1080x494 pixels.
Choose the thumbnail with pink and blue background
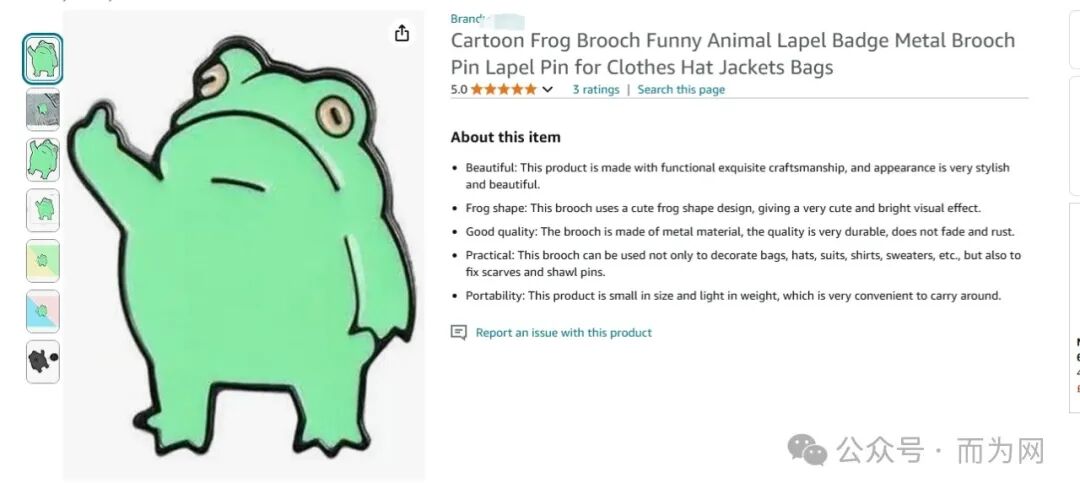[x=43, y=311]
